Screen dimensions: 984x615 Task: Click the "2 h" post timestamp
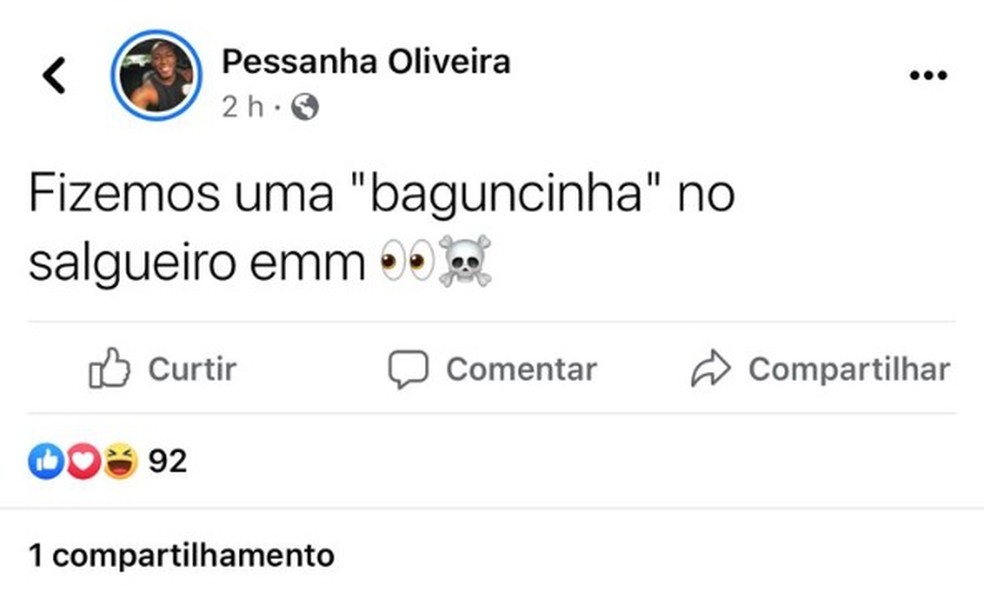coord(242,107)
